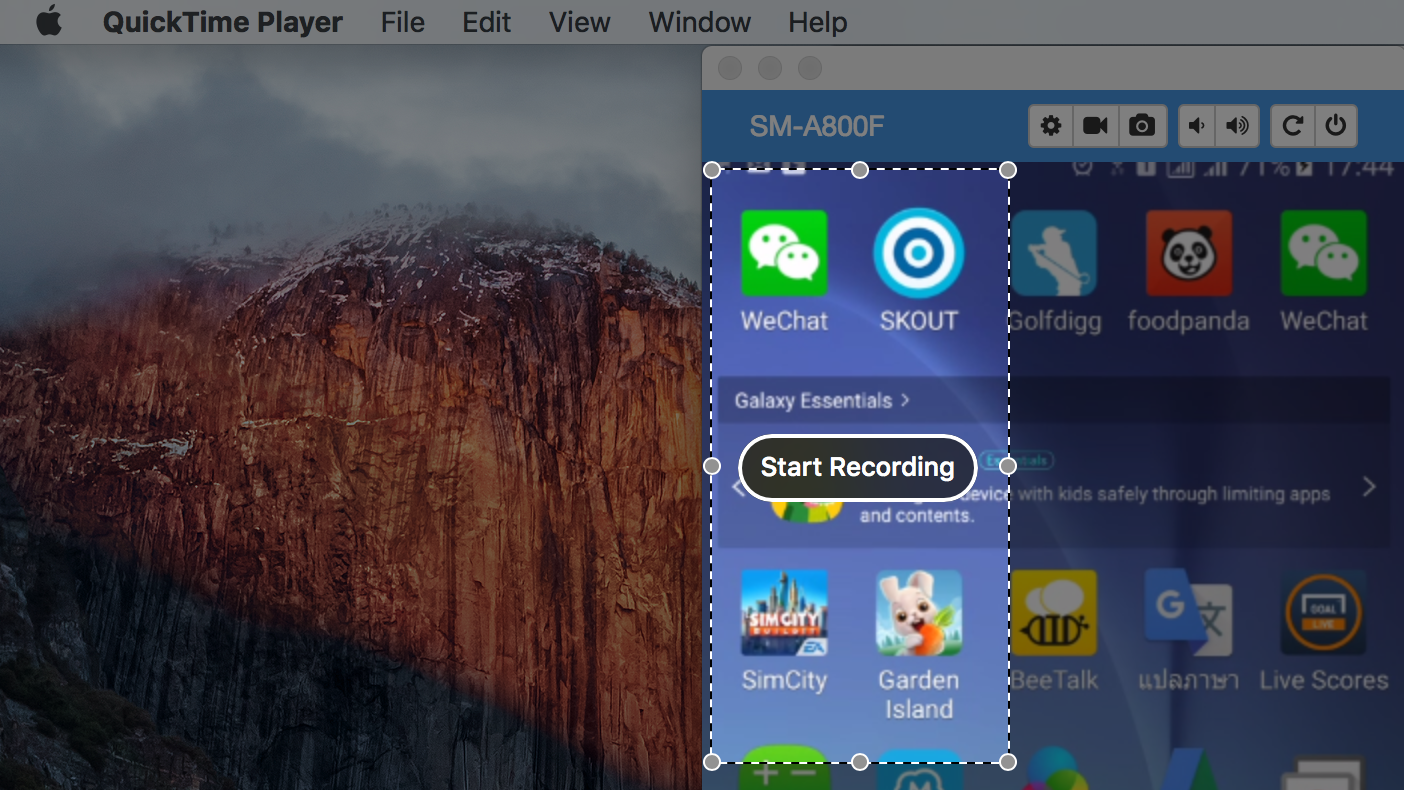The image size is (1404, 790).
Task: Click the video camera record icon
Action: 1096,126
